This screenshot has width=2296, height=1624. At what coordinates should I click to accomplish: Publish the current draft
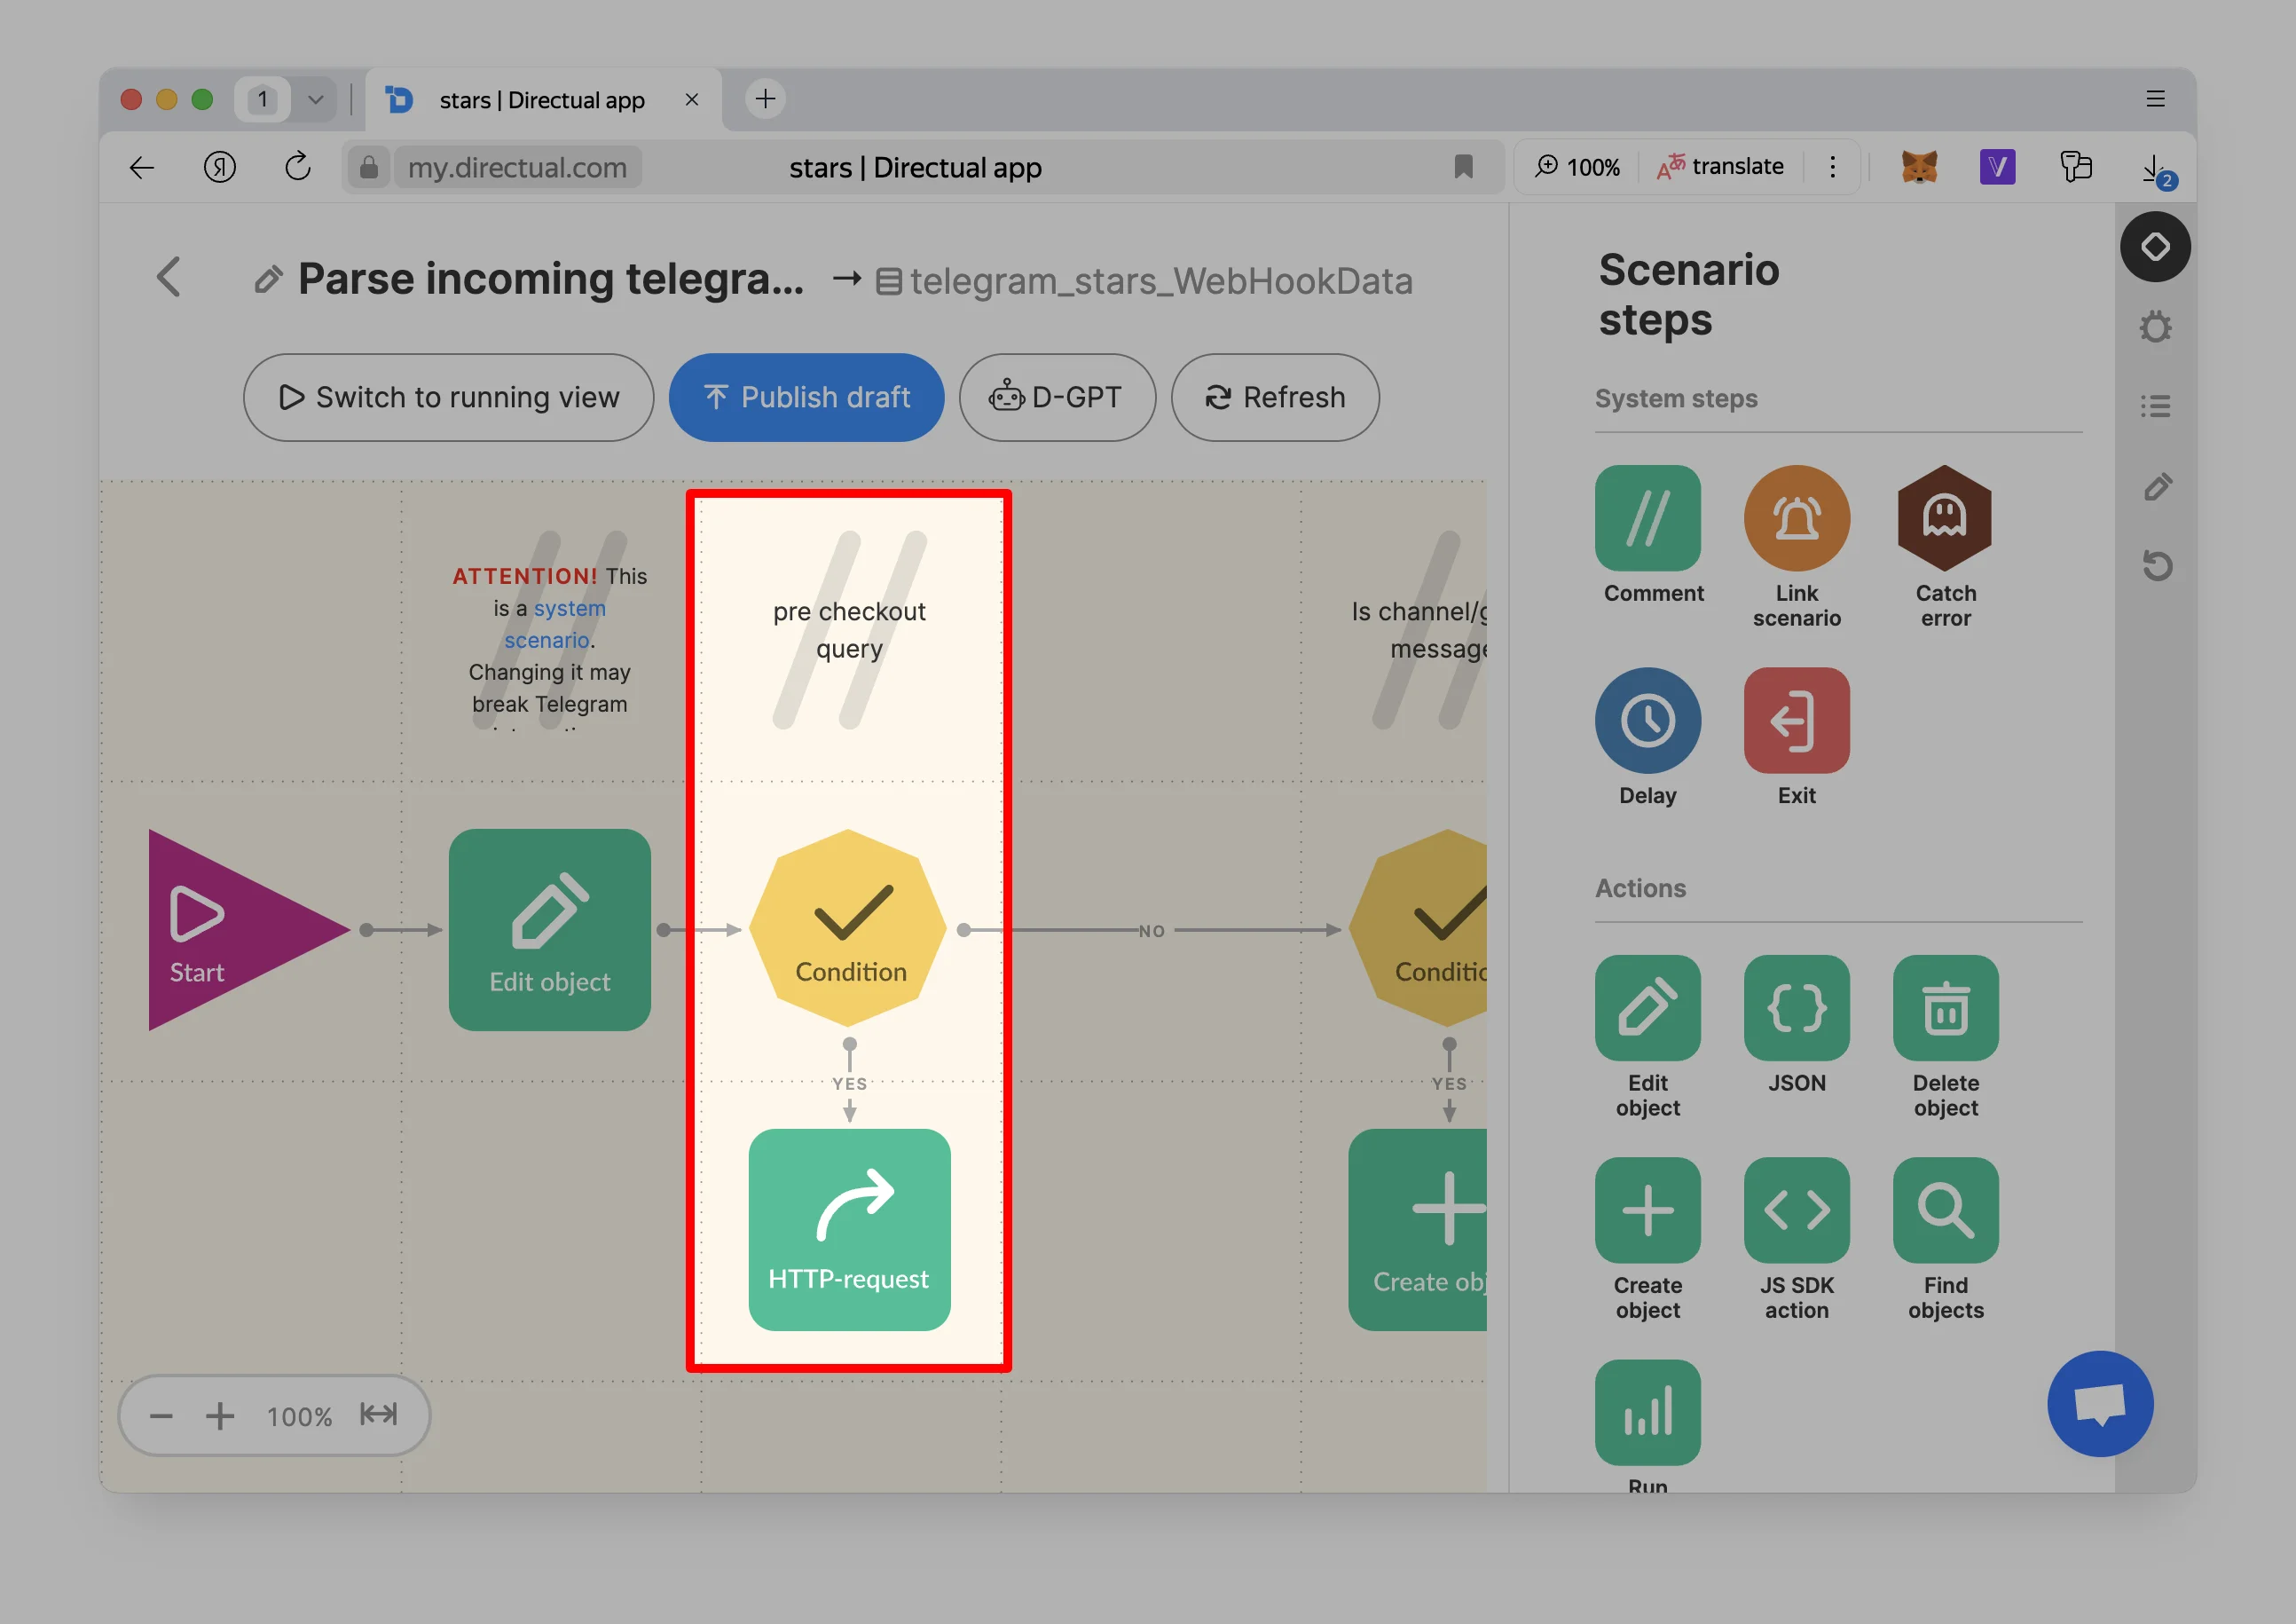[x=806, y=397]
